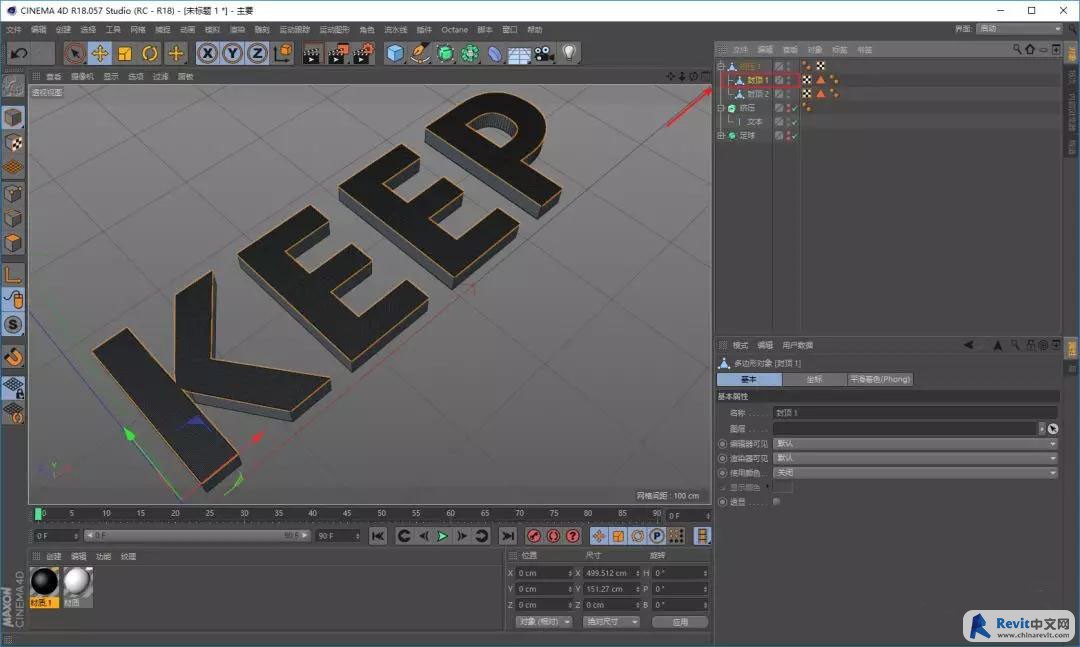Click the home icon in the object manager
This screenshot has height=647, width=1080.
(1030, 50)
